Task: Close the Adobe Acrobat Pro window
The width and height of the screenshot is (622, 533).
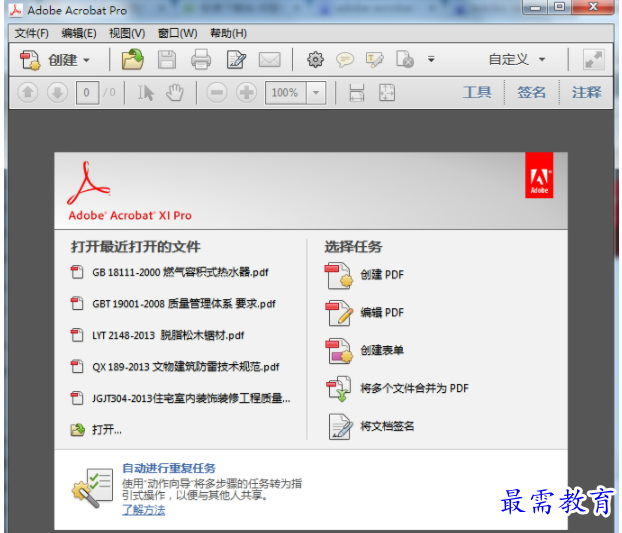Action: [x=593, y=7]
